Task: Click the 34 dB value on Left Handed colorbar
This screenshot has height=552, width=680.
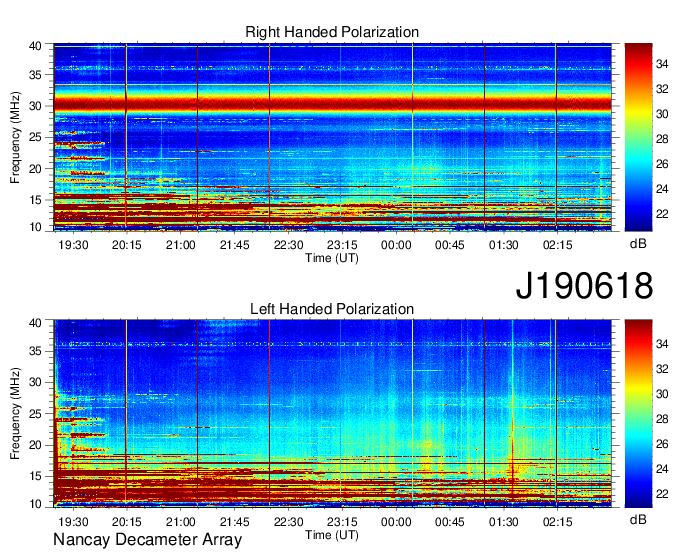Action: pos(662,344)
